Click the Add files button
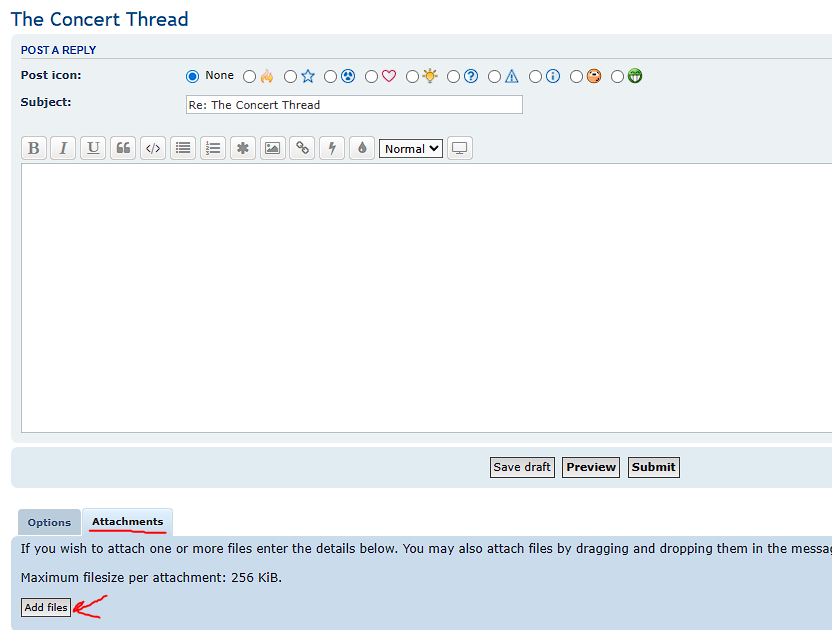 (x=46, y=607)
